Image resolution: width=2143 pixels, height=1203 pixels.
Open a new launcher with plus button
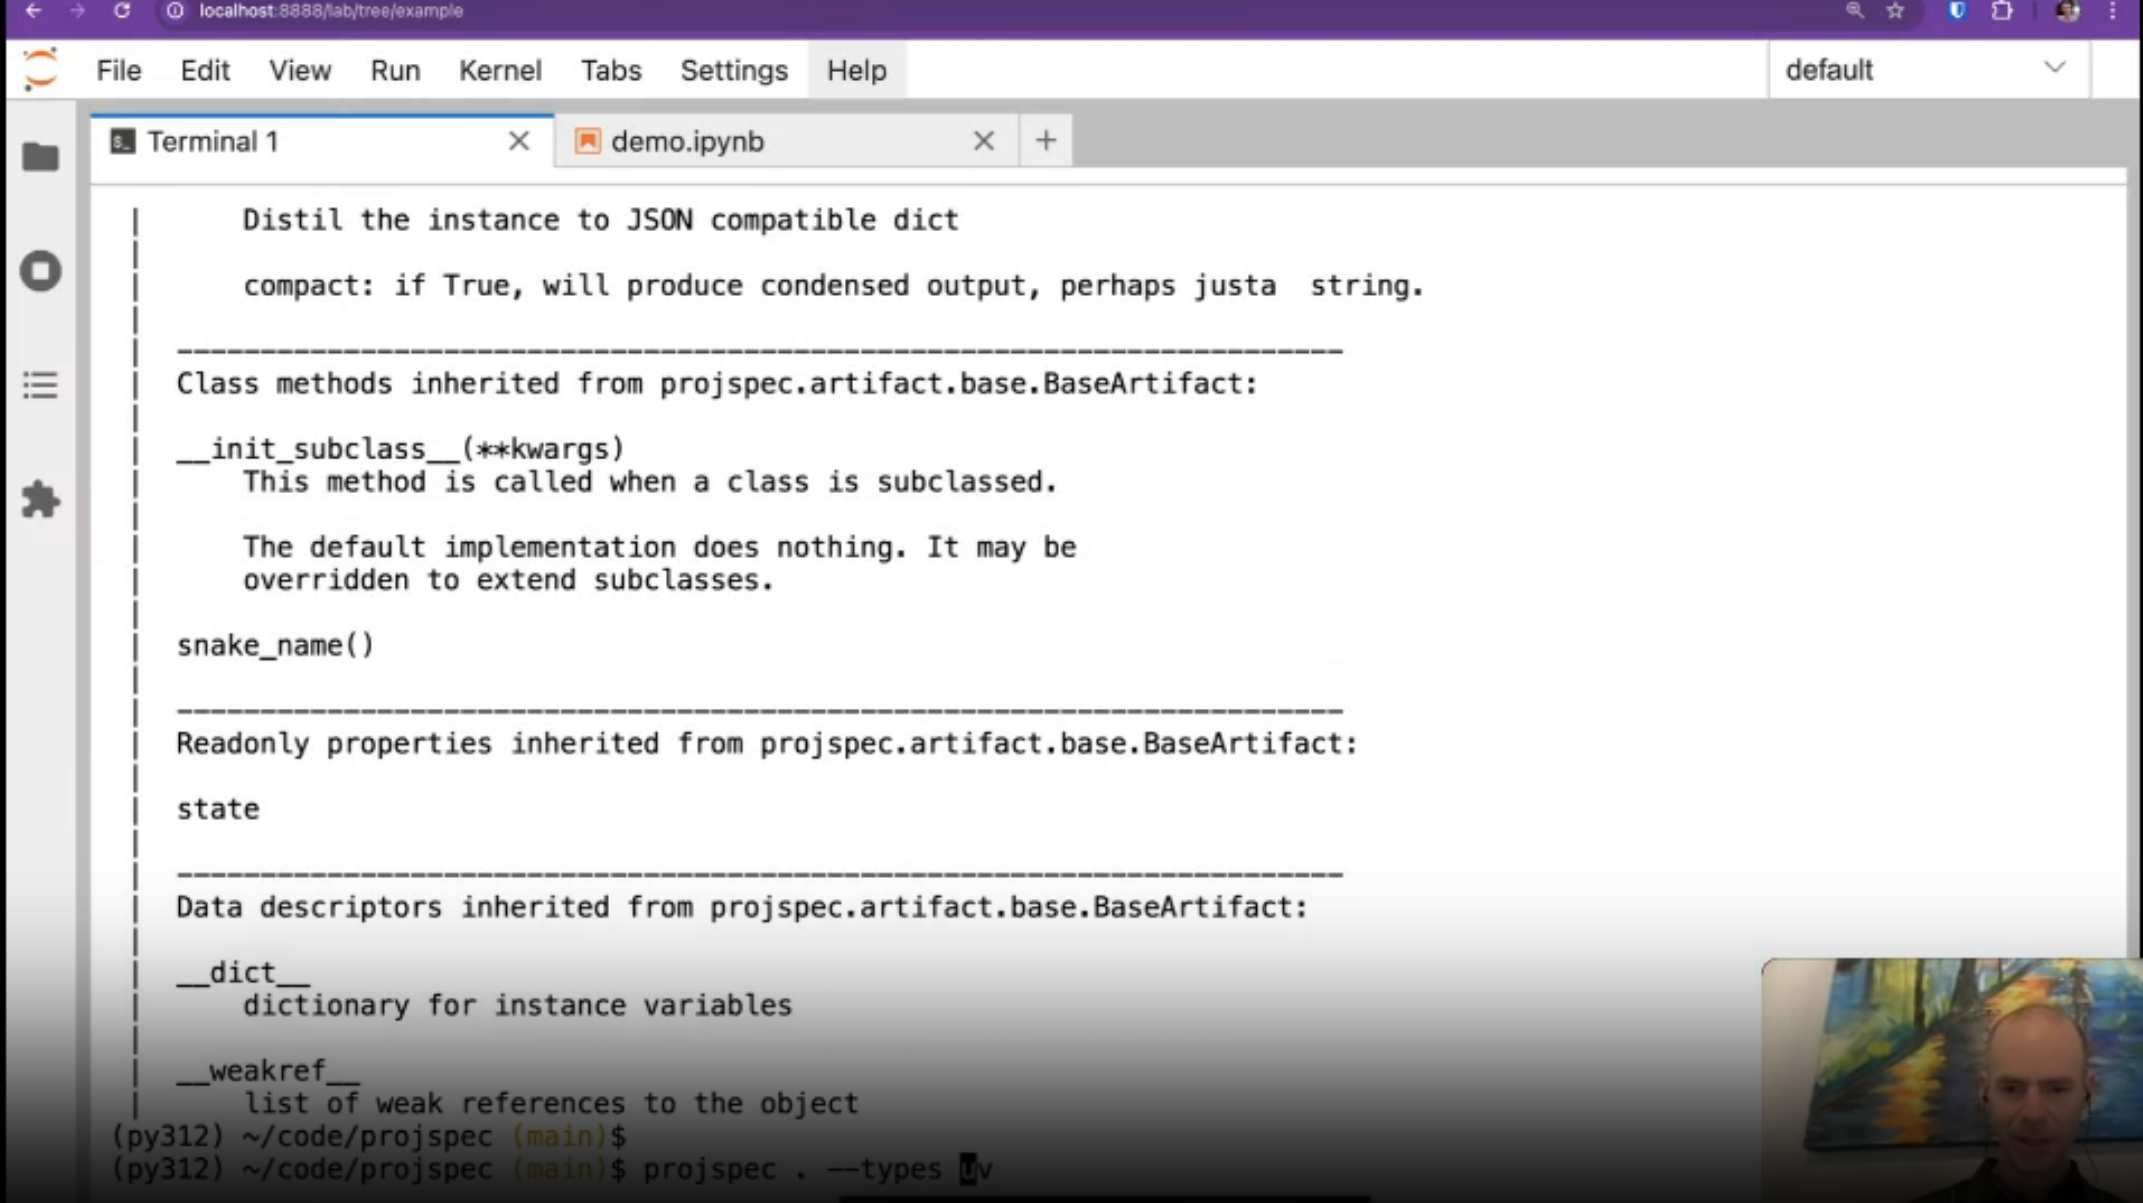(x=1045, y=141)
